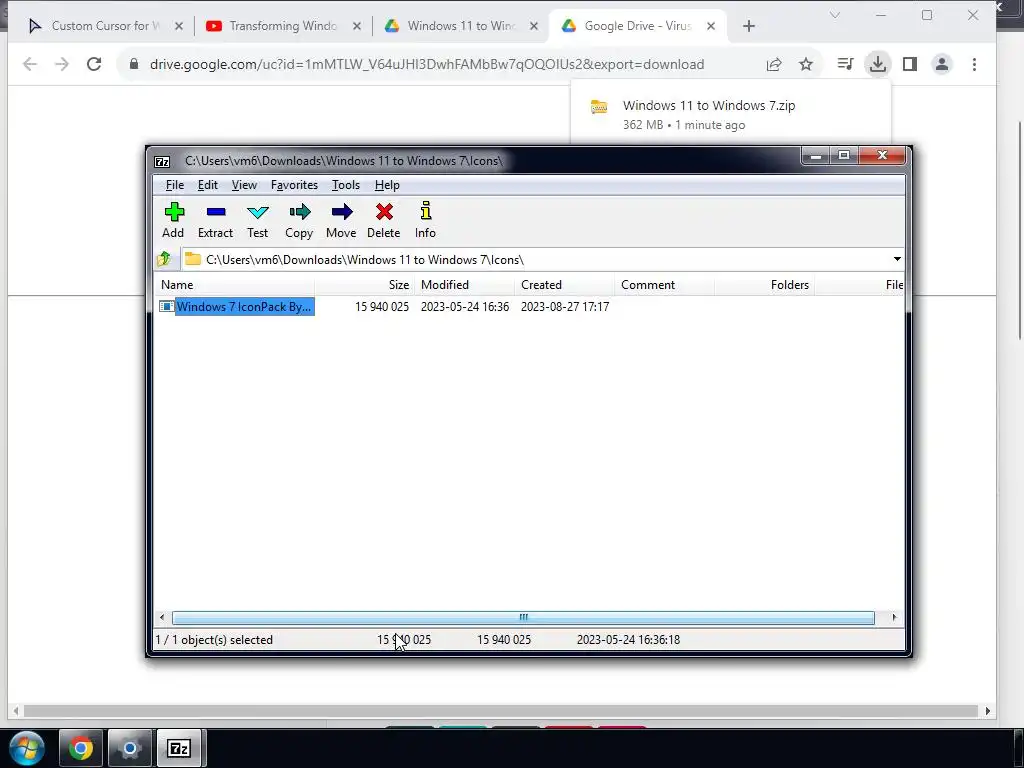Click the Copy toolbar icon in 7-Zip

pos(299,220)
